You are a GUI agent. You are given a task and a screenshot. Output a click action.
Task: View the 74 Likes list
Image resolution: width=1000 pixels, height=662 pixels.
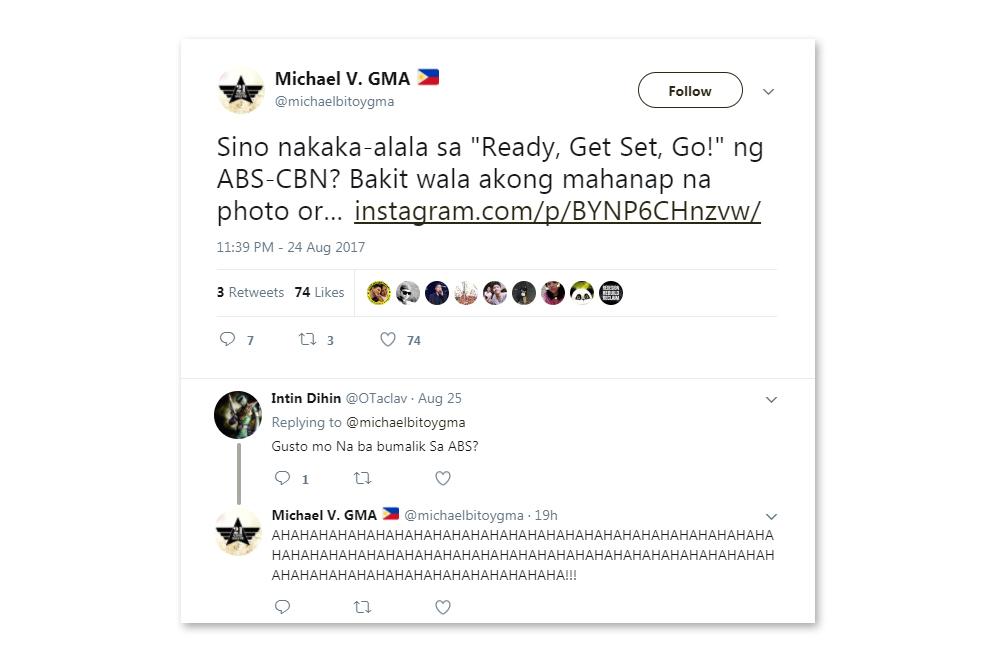coord(319,292)
